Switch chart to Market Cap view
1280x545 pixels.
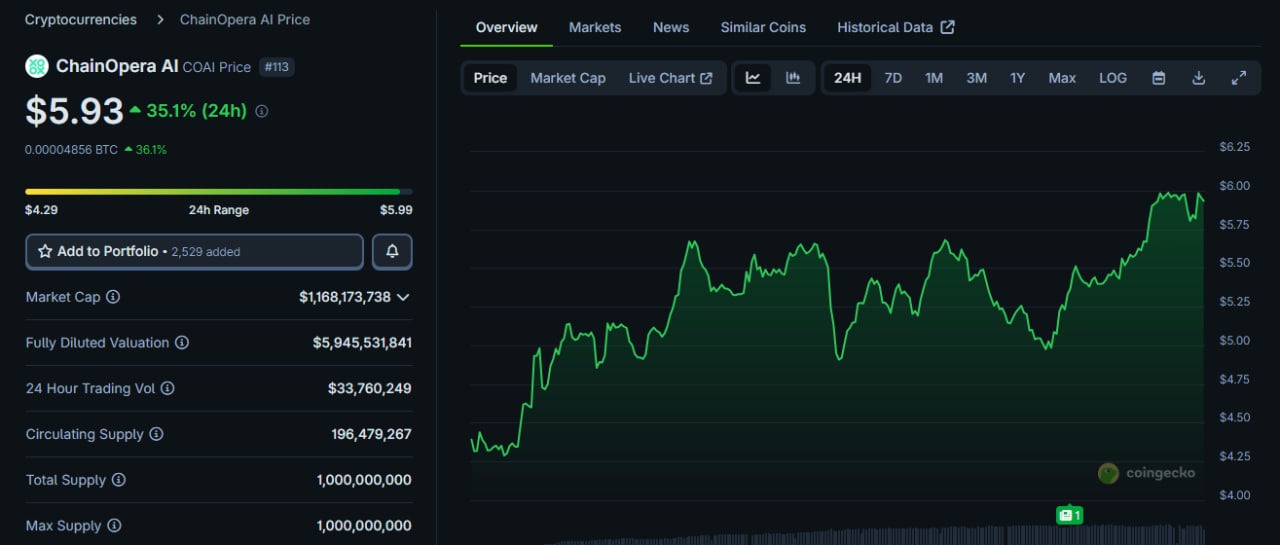[x=567, y=78]
